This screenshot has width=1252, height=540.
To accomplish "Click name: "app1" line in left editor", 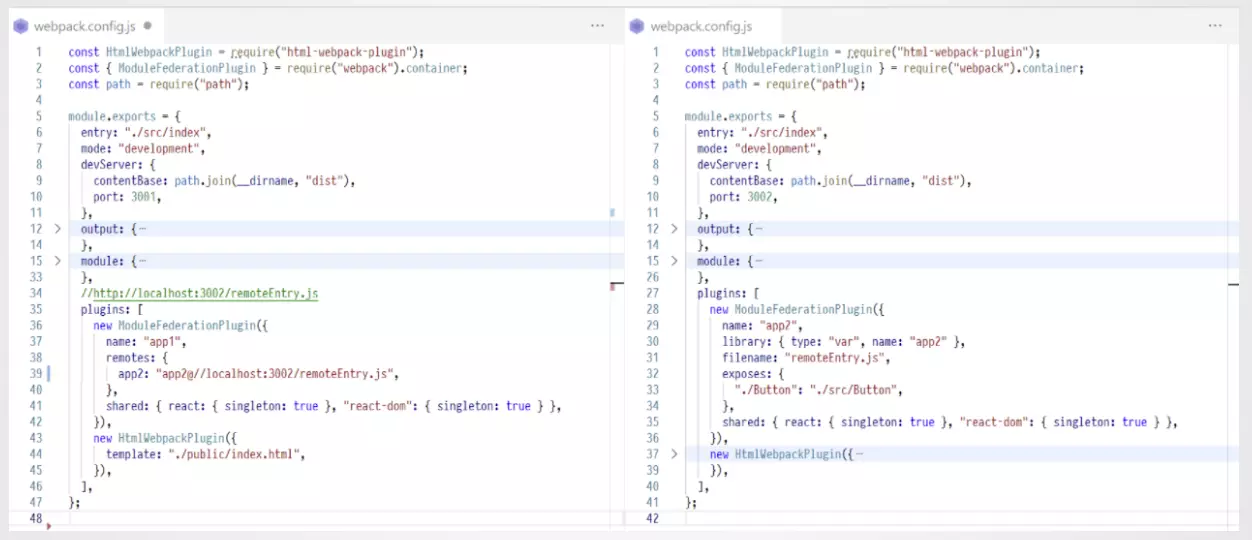I will click(147, 341).
